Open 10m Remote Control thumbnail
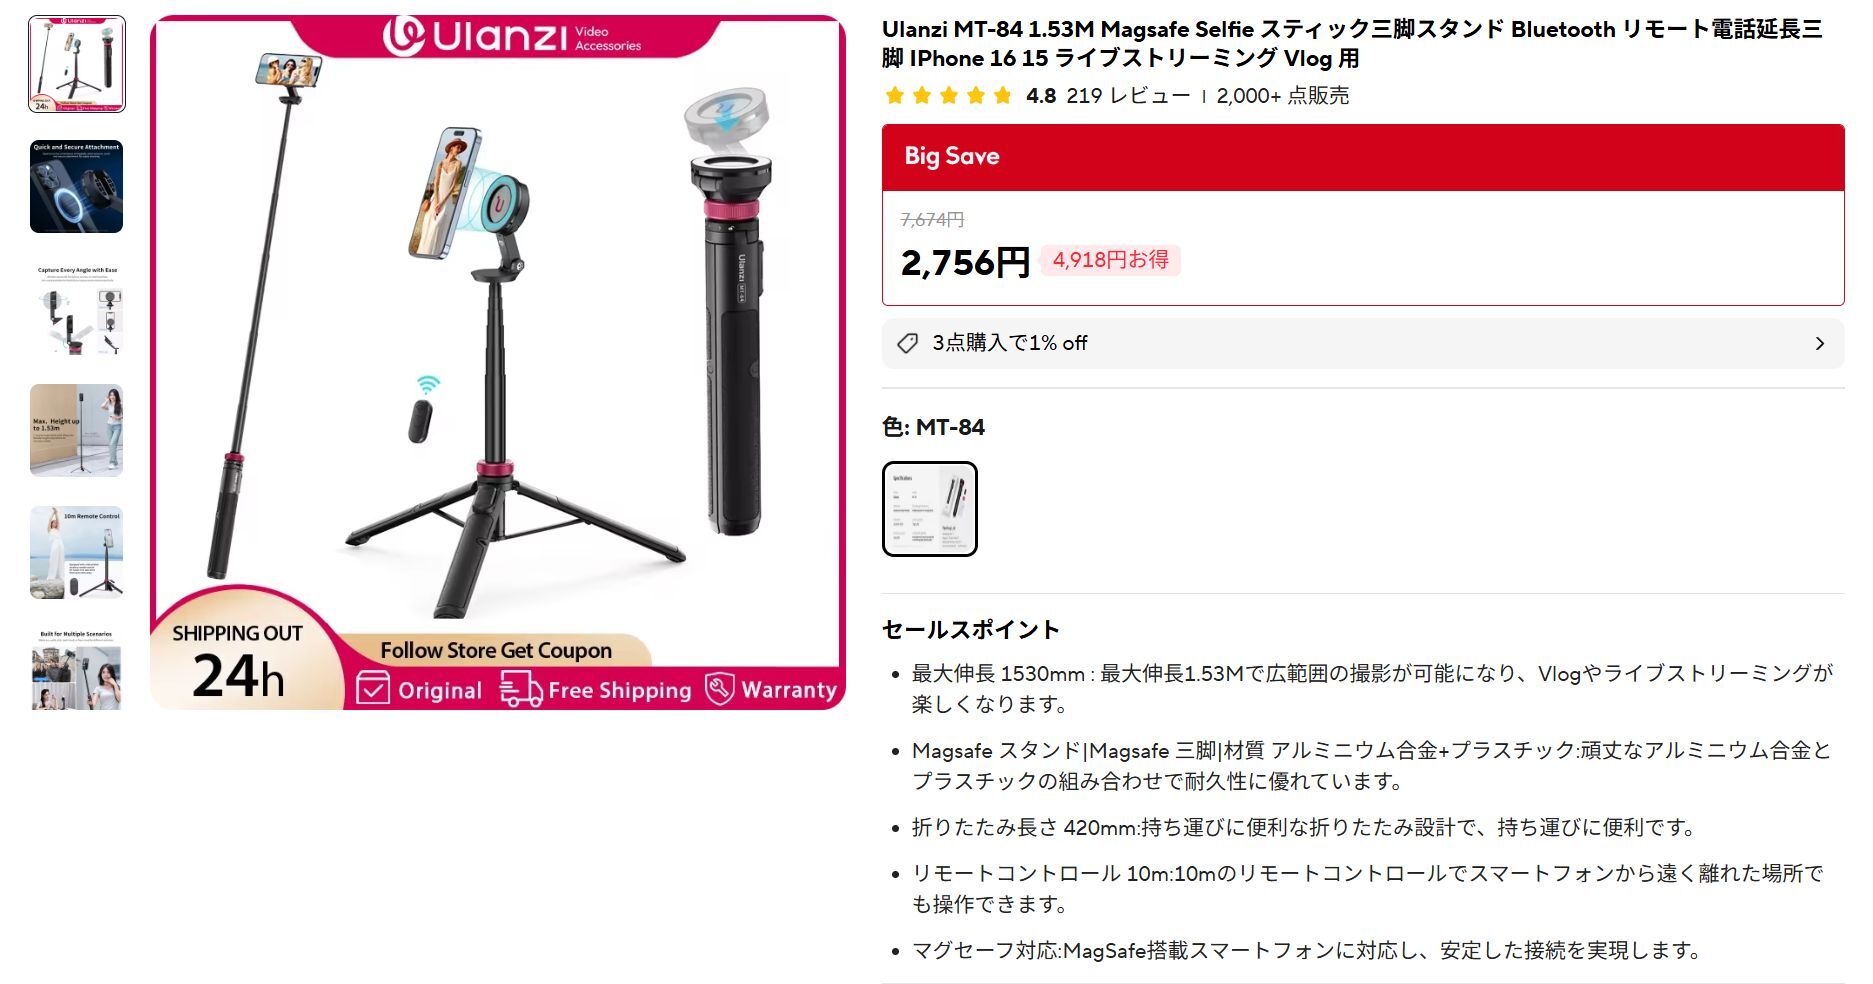Viewport: 1873px width, 984px height. pyautogui.click(x=77, y=552)
